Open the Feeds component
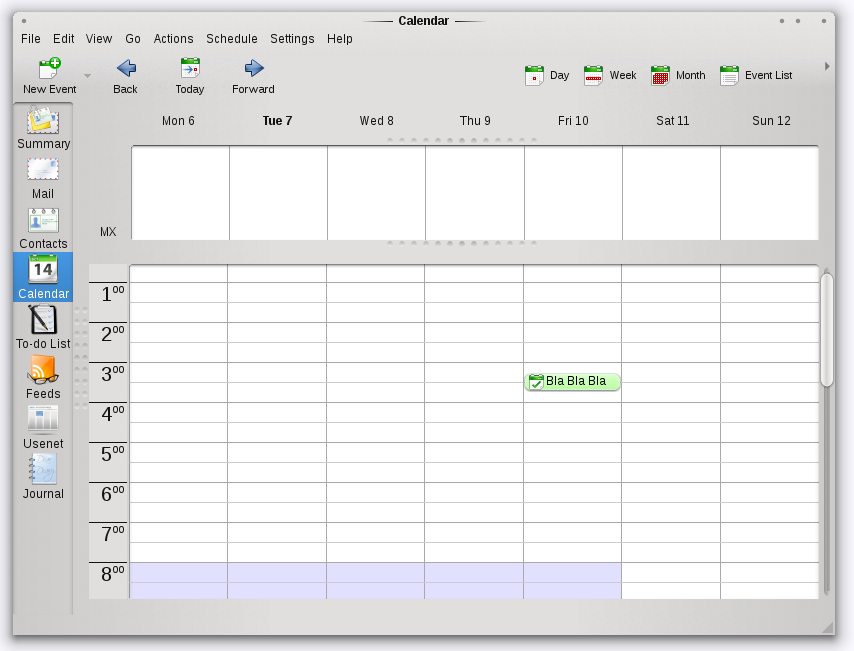 pyautogui.click(x=43, y=377)
